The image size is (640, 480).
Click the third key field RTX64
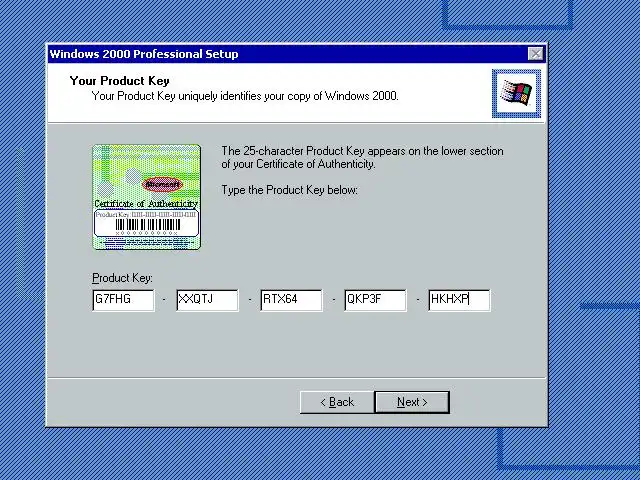[x=291, y=300]
